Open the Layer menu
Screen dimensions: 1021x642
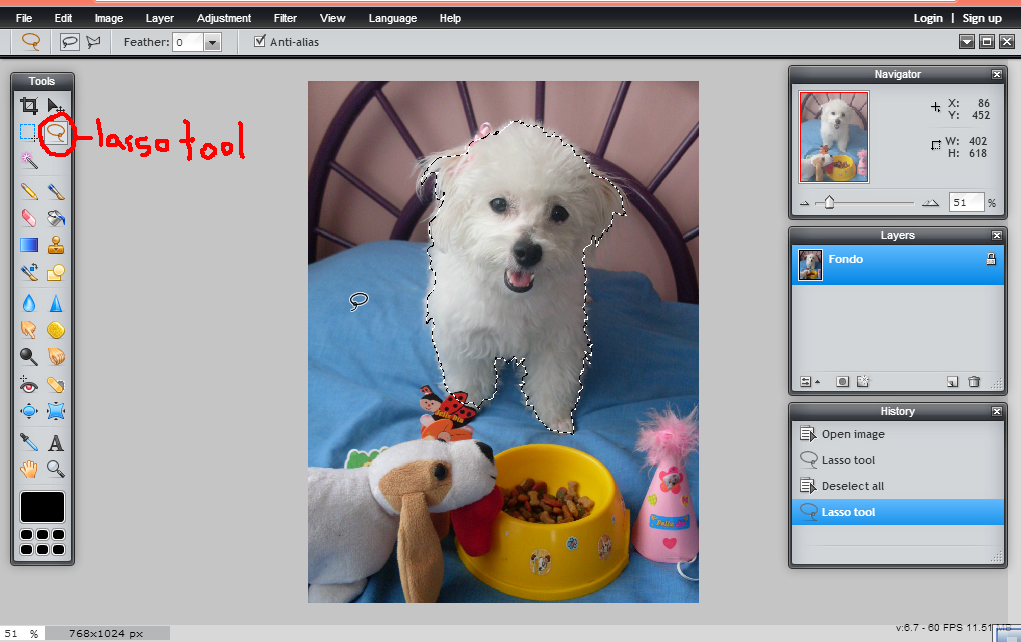point(160,18)
